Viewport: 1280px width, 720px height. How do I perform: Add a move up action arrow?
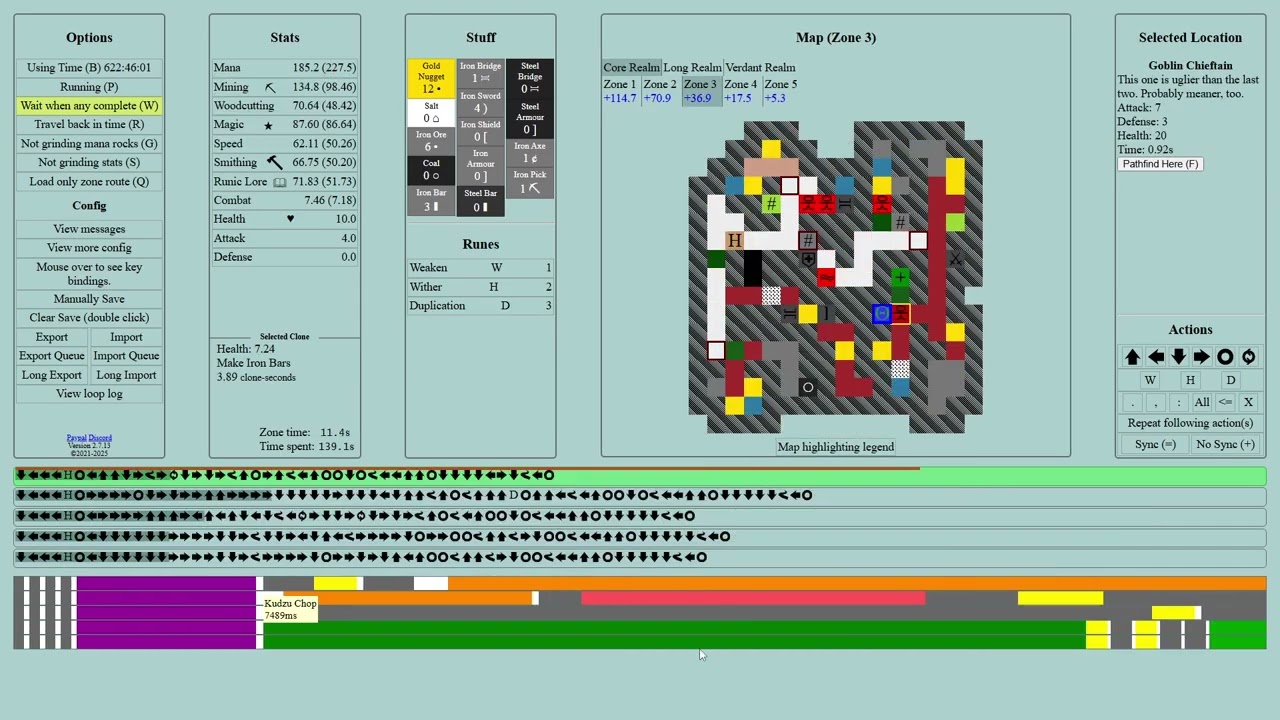pos(1132,357)
